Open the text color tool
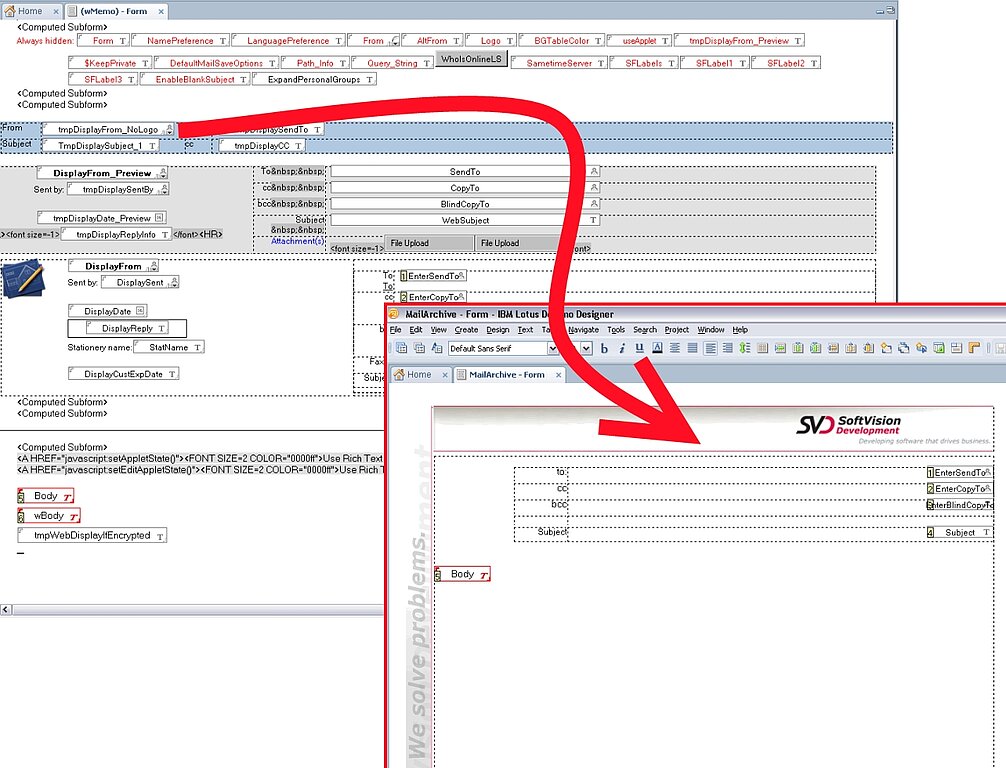The image size is (1006, 768). click(657, 348)
